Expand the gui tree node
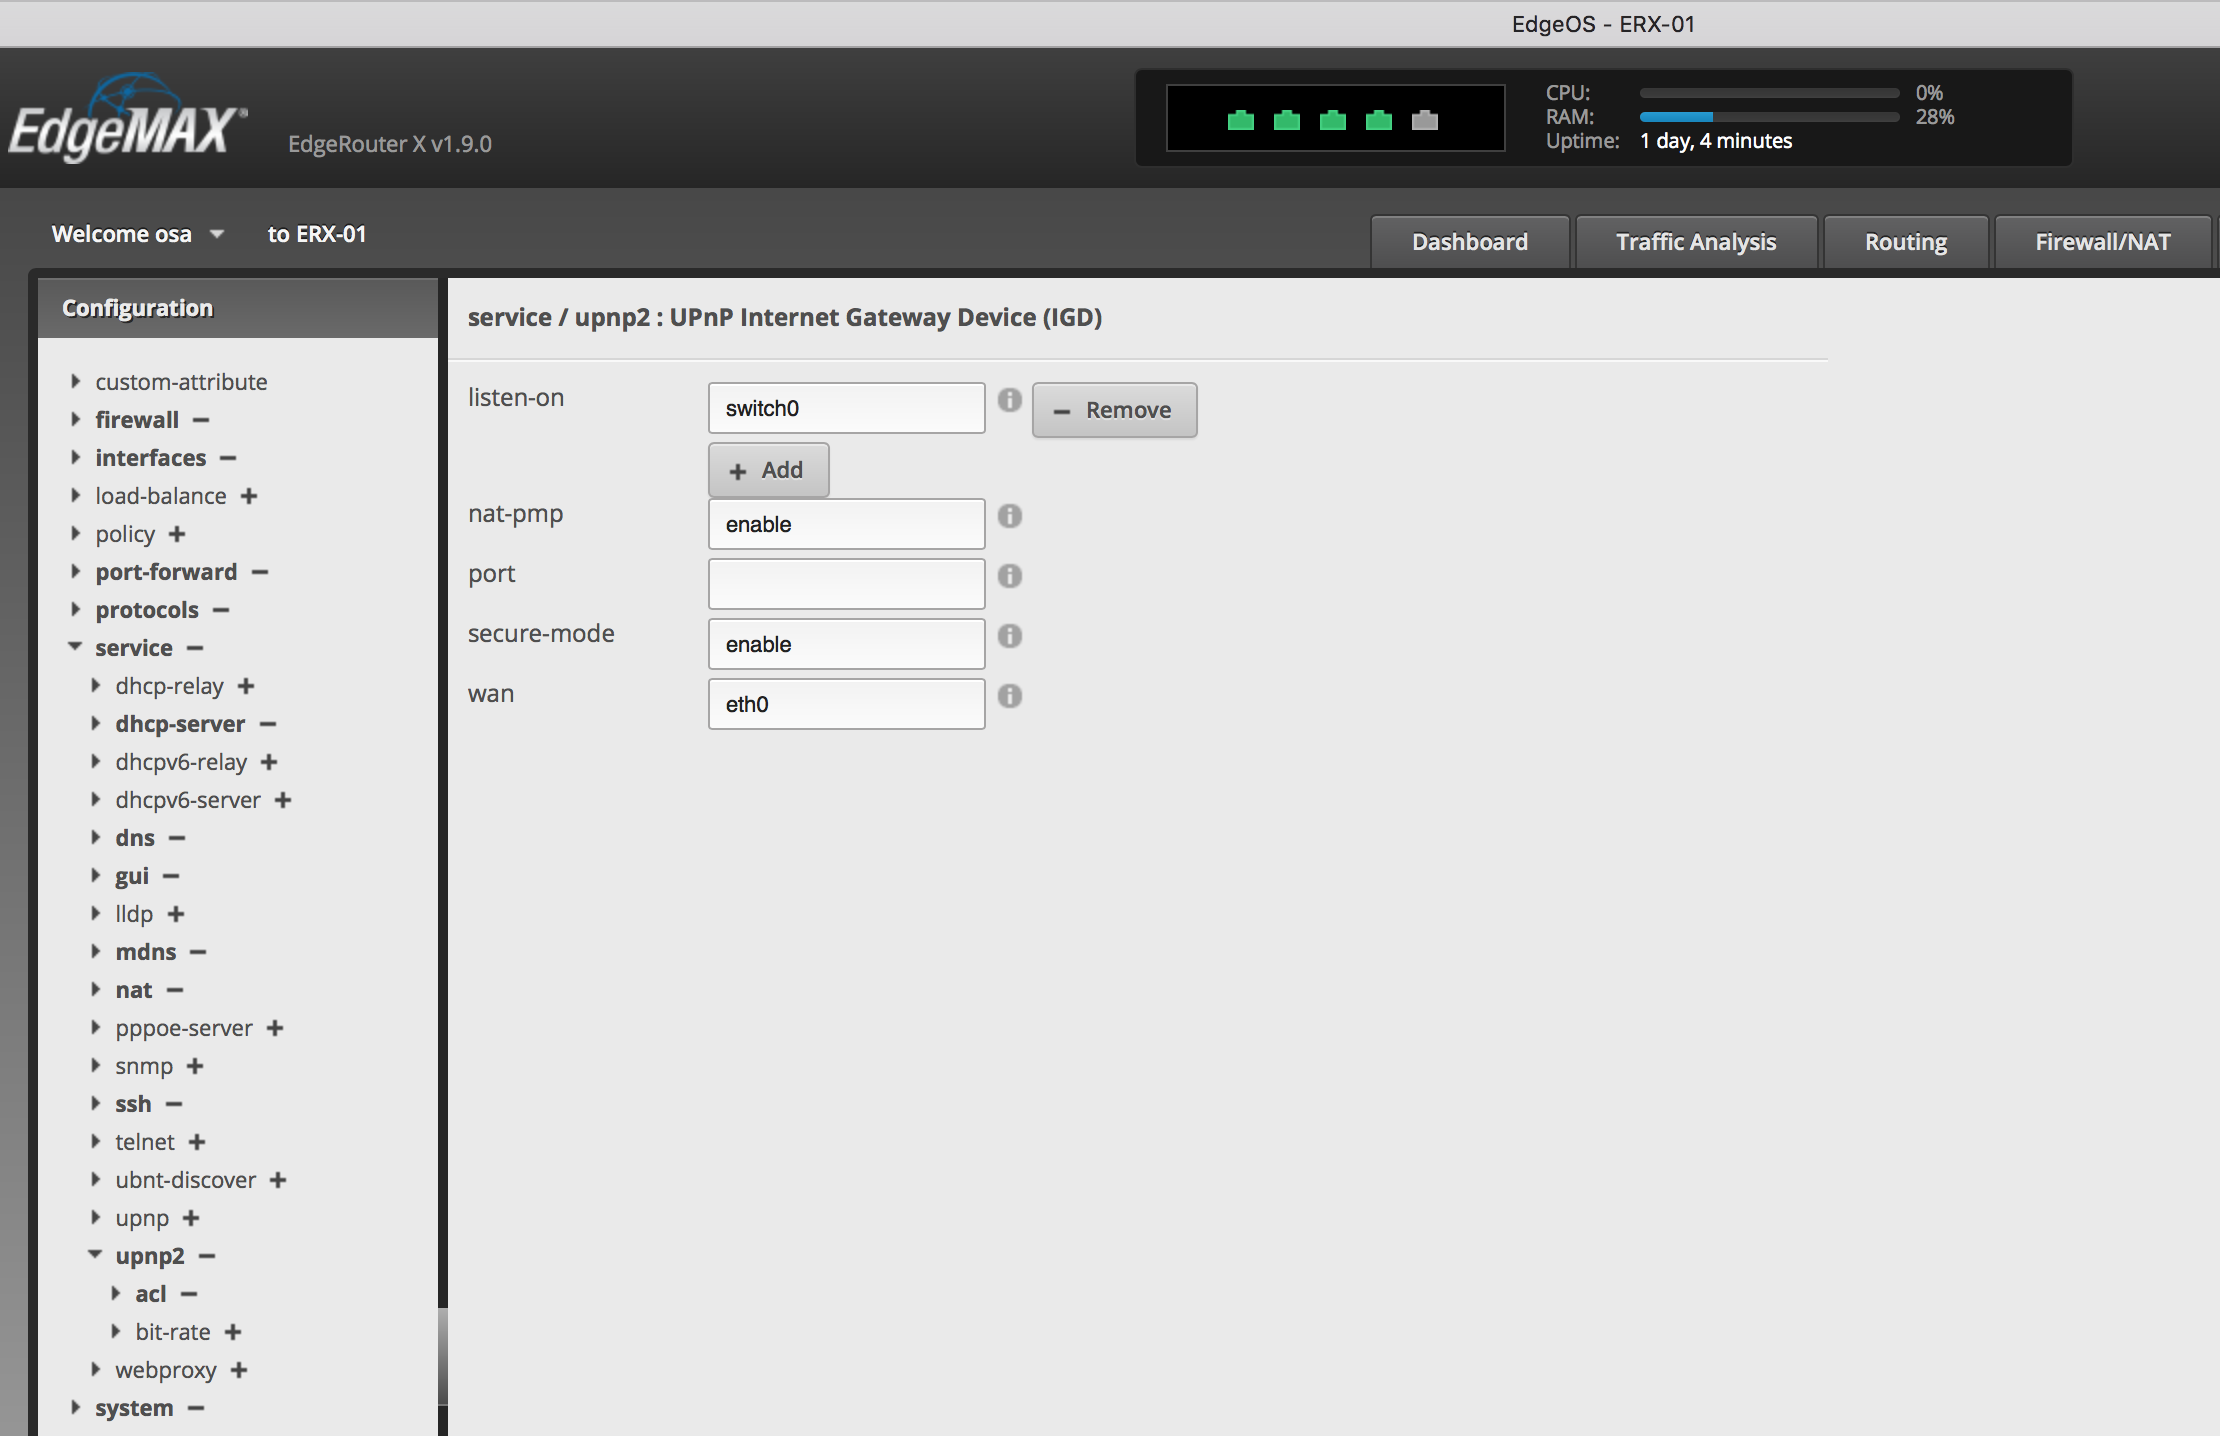Screen dimensions: 2220x1436 [x=95, y=875]
